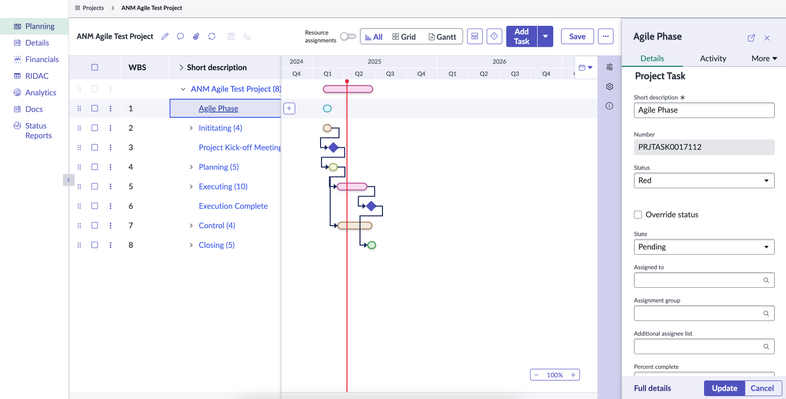Click the pencil edit icon beside project name
This screenshot has height=399, width=786.
(x=165, y=37)
